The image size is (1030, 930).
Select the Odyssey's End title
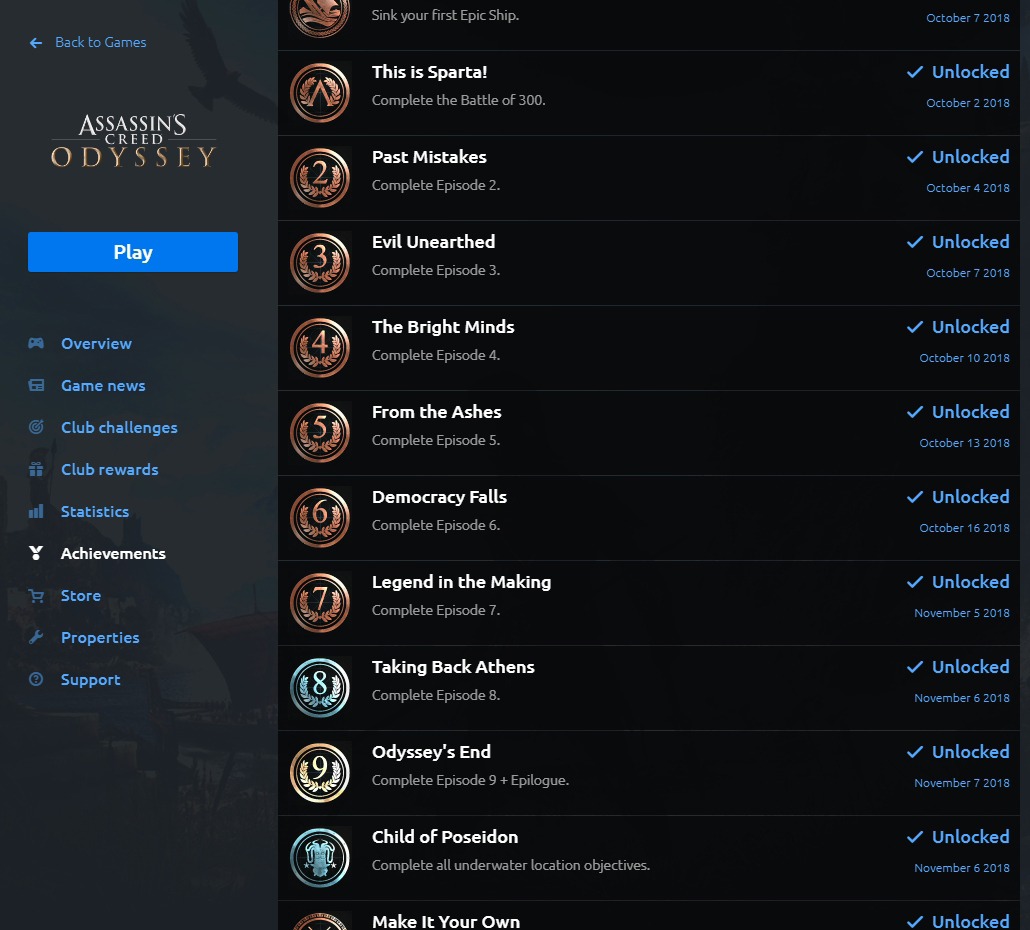[x=431, y=752]
